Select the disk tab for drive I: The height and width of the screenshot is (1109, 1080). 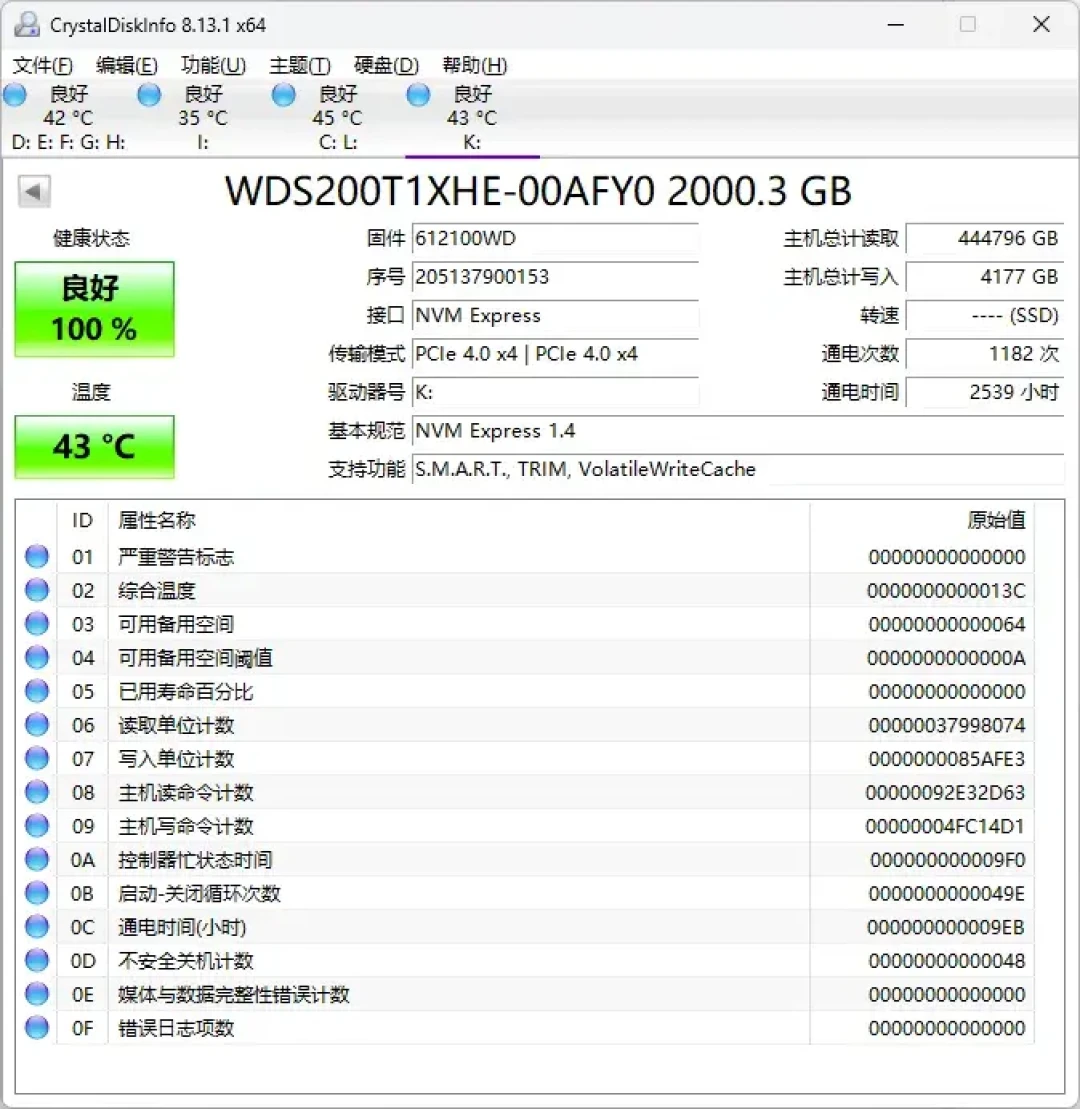203,117
